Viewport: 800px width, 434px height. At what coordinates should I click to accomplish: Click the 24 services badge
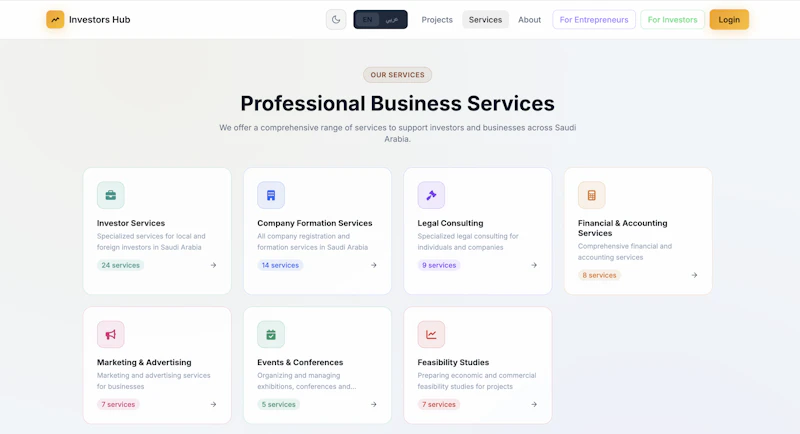120,265
